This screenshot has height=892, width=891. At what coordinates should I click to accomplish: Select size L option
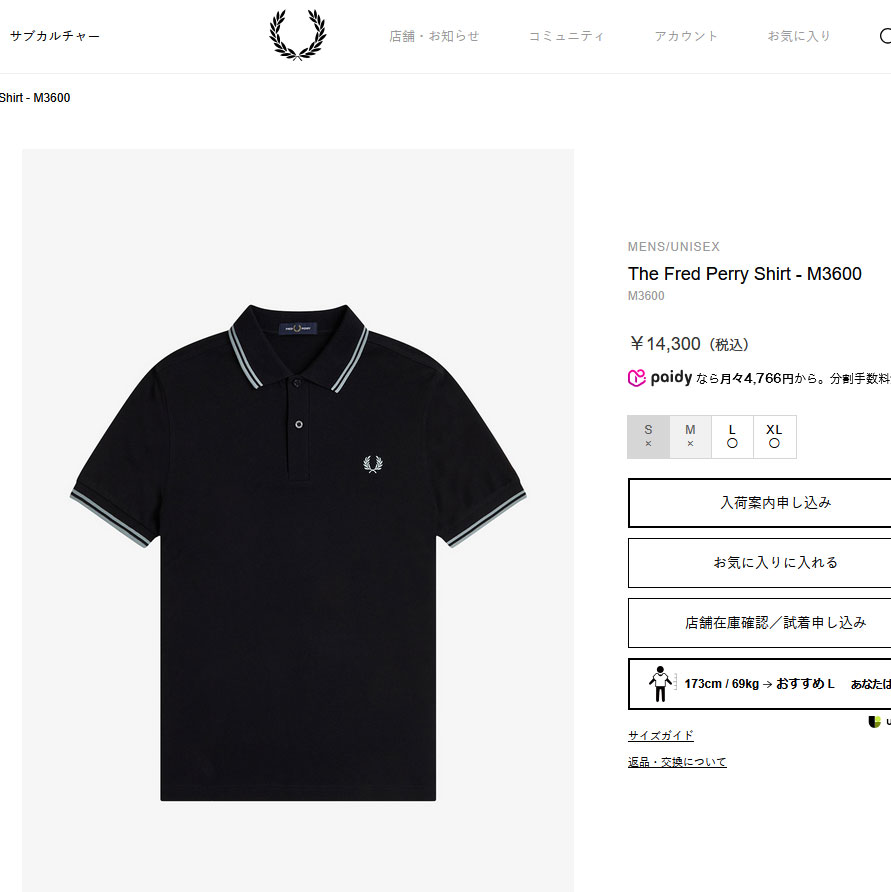click(732, 437)
